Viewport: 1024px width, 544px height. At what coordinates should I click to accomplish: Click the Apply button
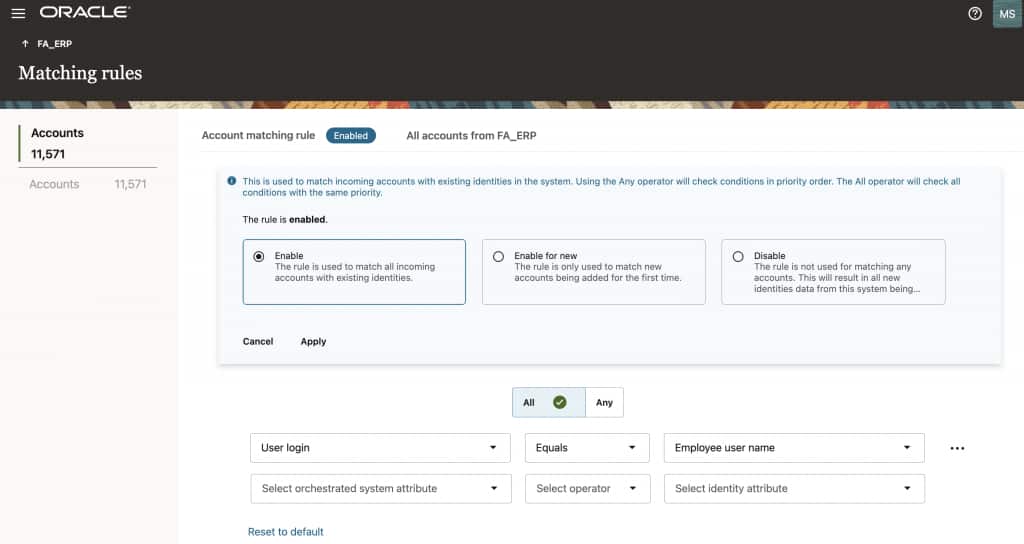313,342
